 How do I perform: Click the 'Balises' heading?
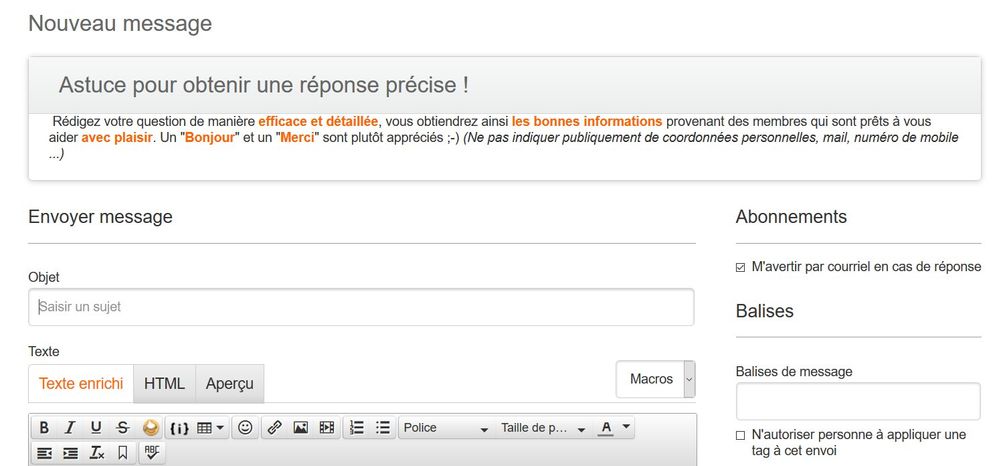pos(765,311)
